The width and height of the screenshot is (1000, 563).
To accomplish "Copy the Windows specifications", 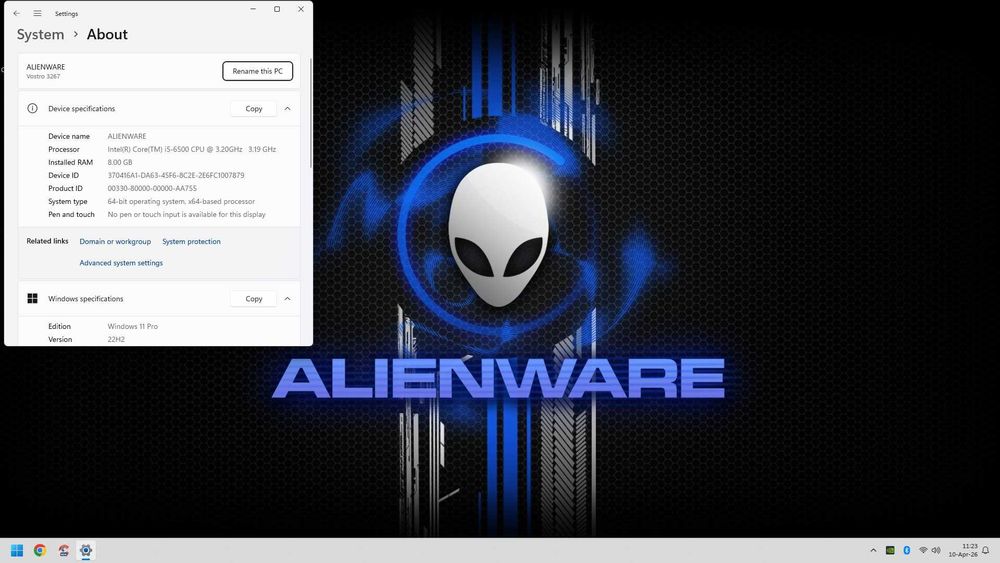I will coord(254,298).
